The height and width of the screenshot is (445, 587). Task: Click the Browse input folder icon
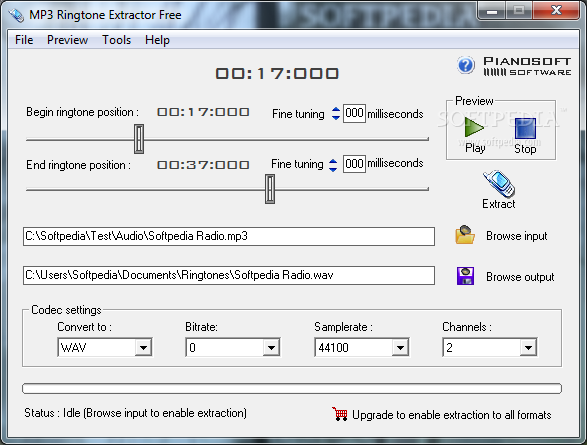click(465, 235)
